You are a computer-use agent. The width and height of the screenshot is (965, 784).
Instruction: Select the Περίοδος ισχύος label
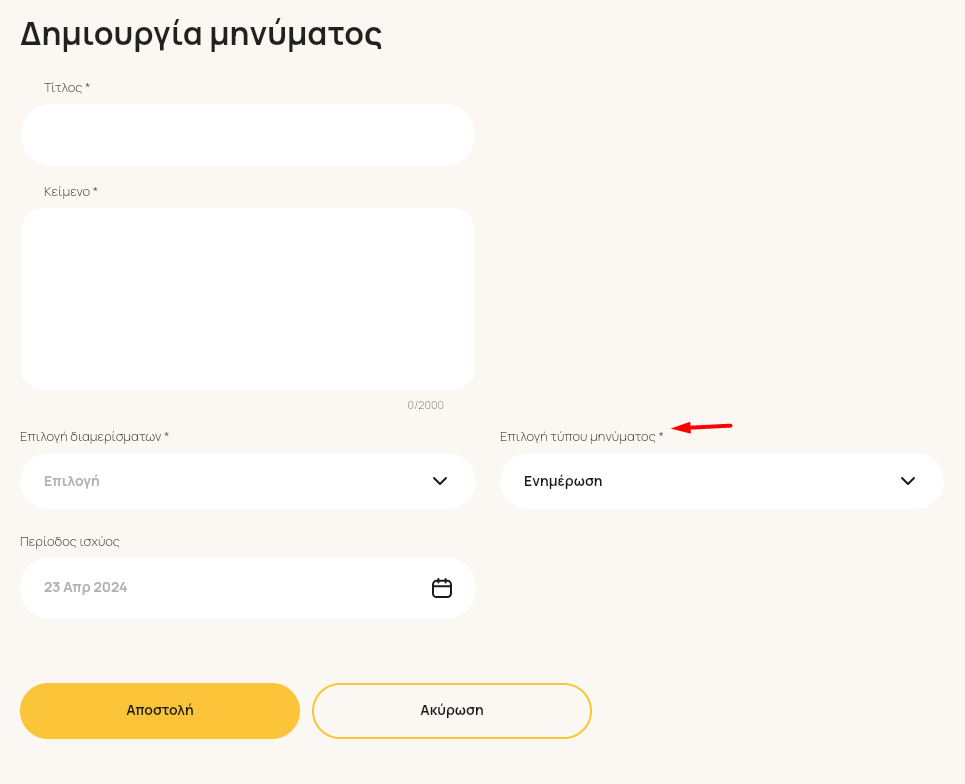(x=70, y=542)
